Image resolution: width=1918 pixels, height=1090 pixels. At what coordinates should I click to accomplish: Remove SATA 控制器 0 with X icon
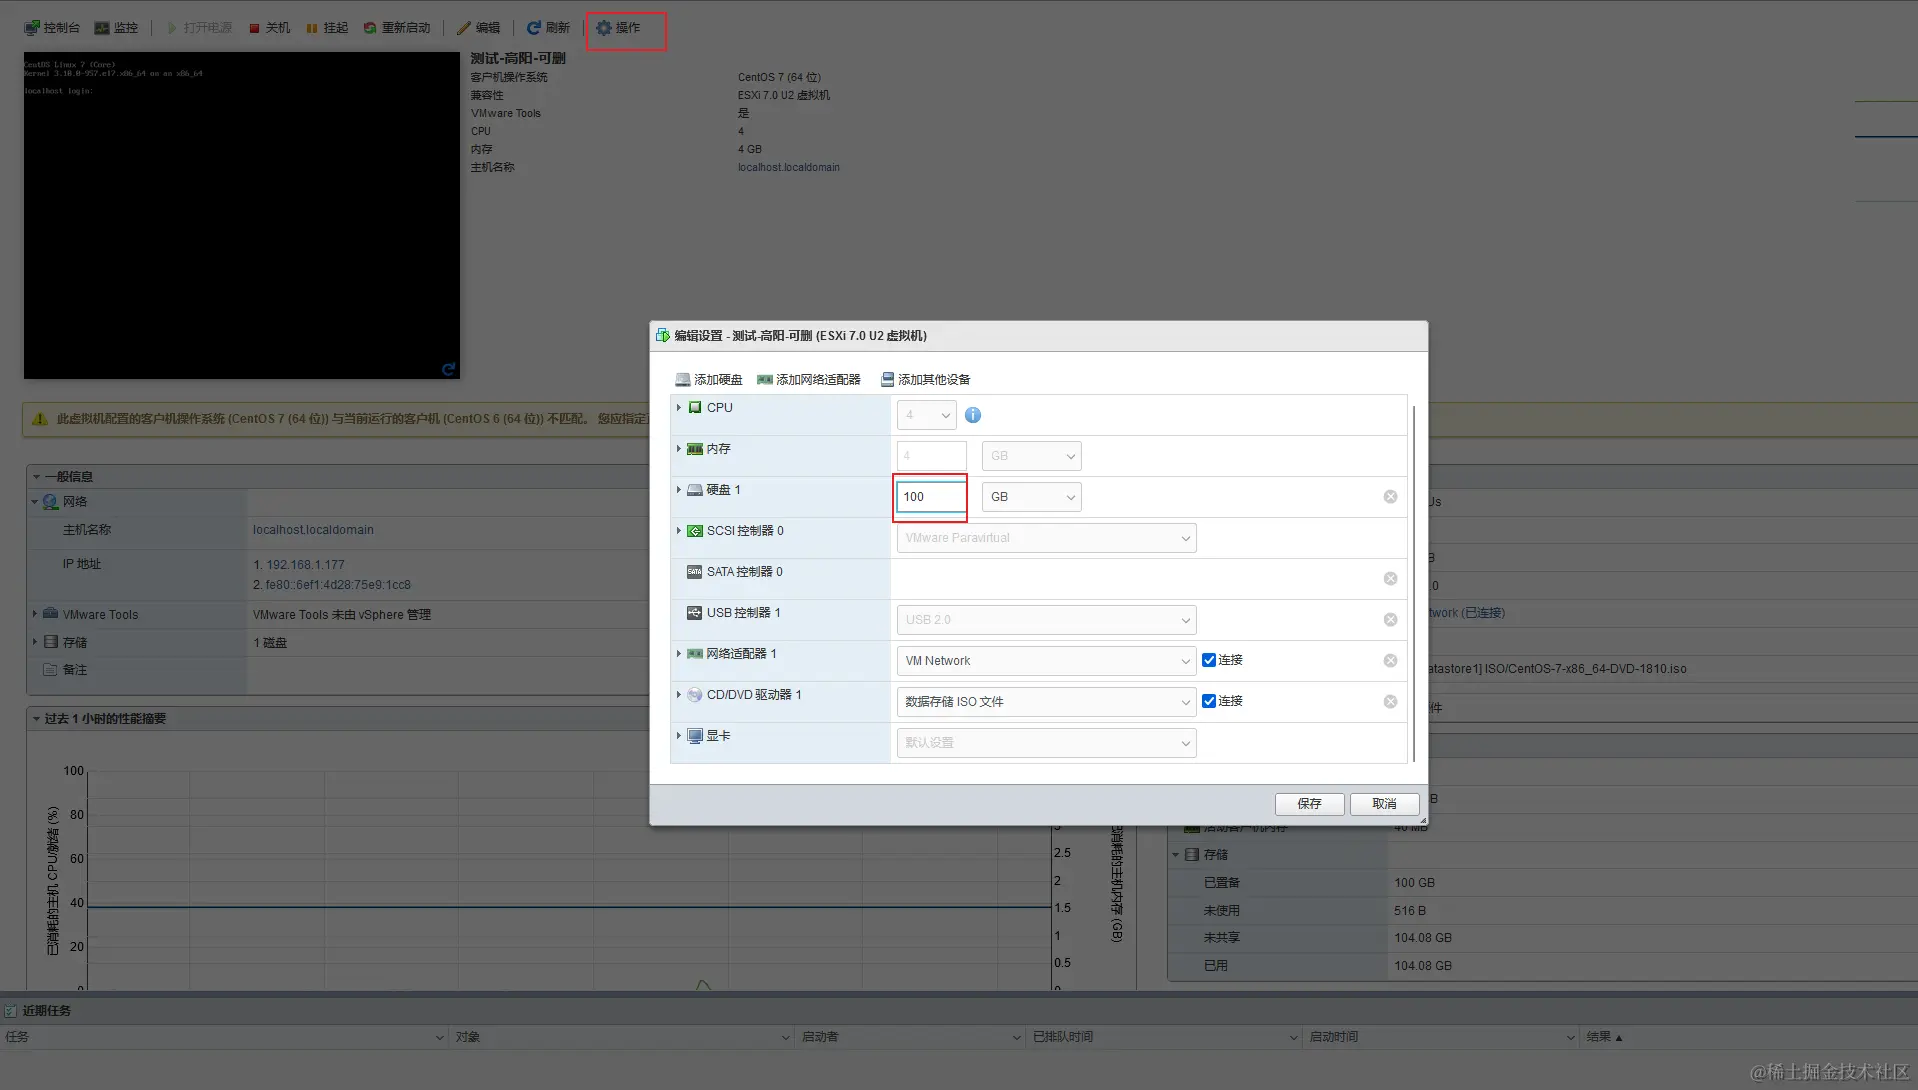point(1390,579)
